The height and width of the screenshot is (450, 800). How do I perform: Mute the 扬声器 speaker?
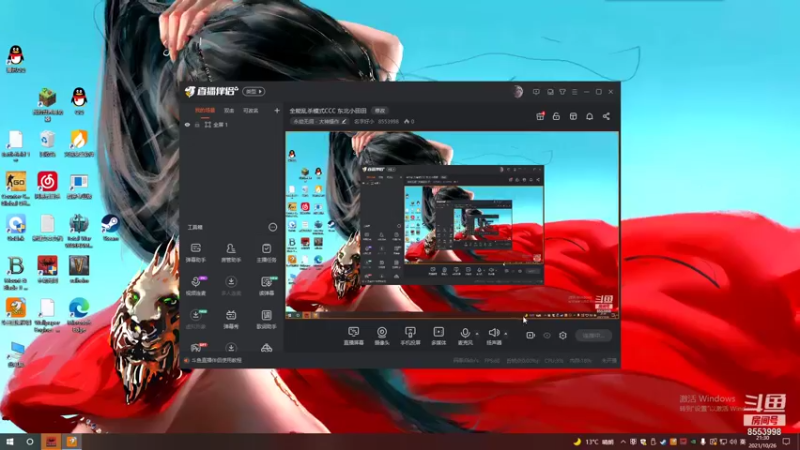point(493,336)
